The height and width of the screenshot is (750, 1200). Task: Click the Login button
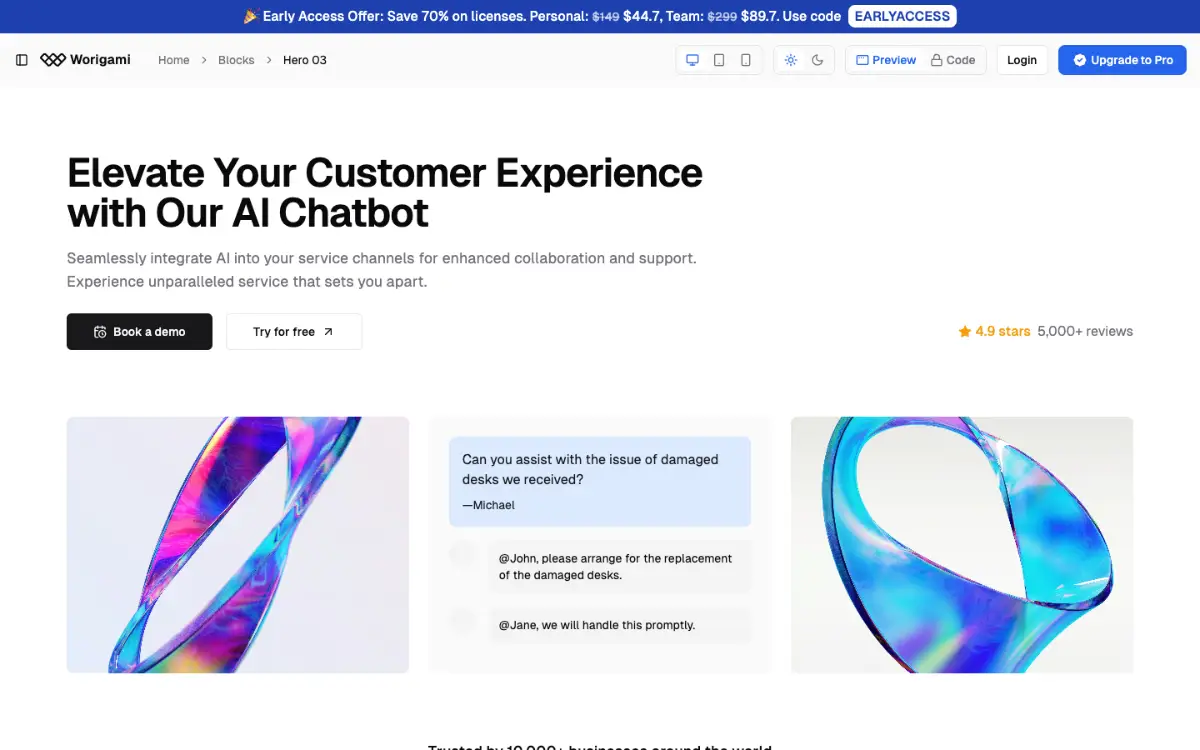[1022, 60]
